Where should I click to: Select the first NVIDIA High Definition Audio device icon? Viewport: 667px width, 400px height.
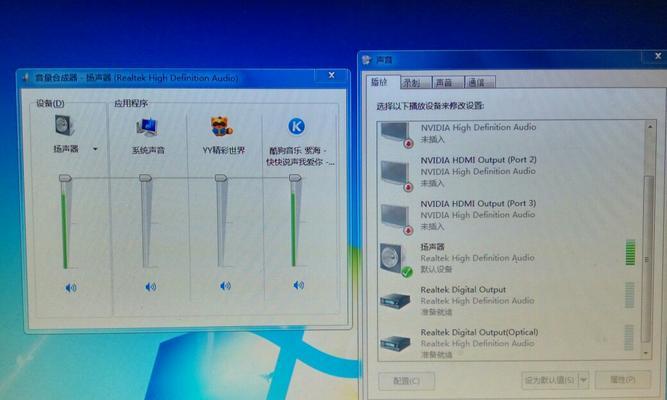(x=396, y=134)
